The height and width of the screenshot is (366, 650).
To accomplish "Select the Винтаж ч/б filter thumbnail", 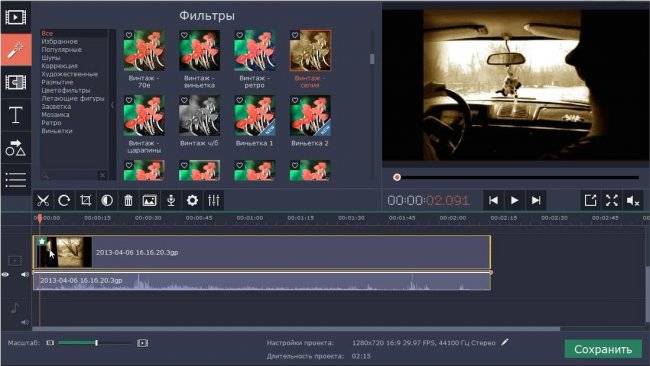I will [x=199, y=116].
